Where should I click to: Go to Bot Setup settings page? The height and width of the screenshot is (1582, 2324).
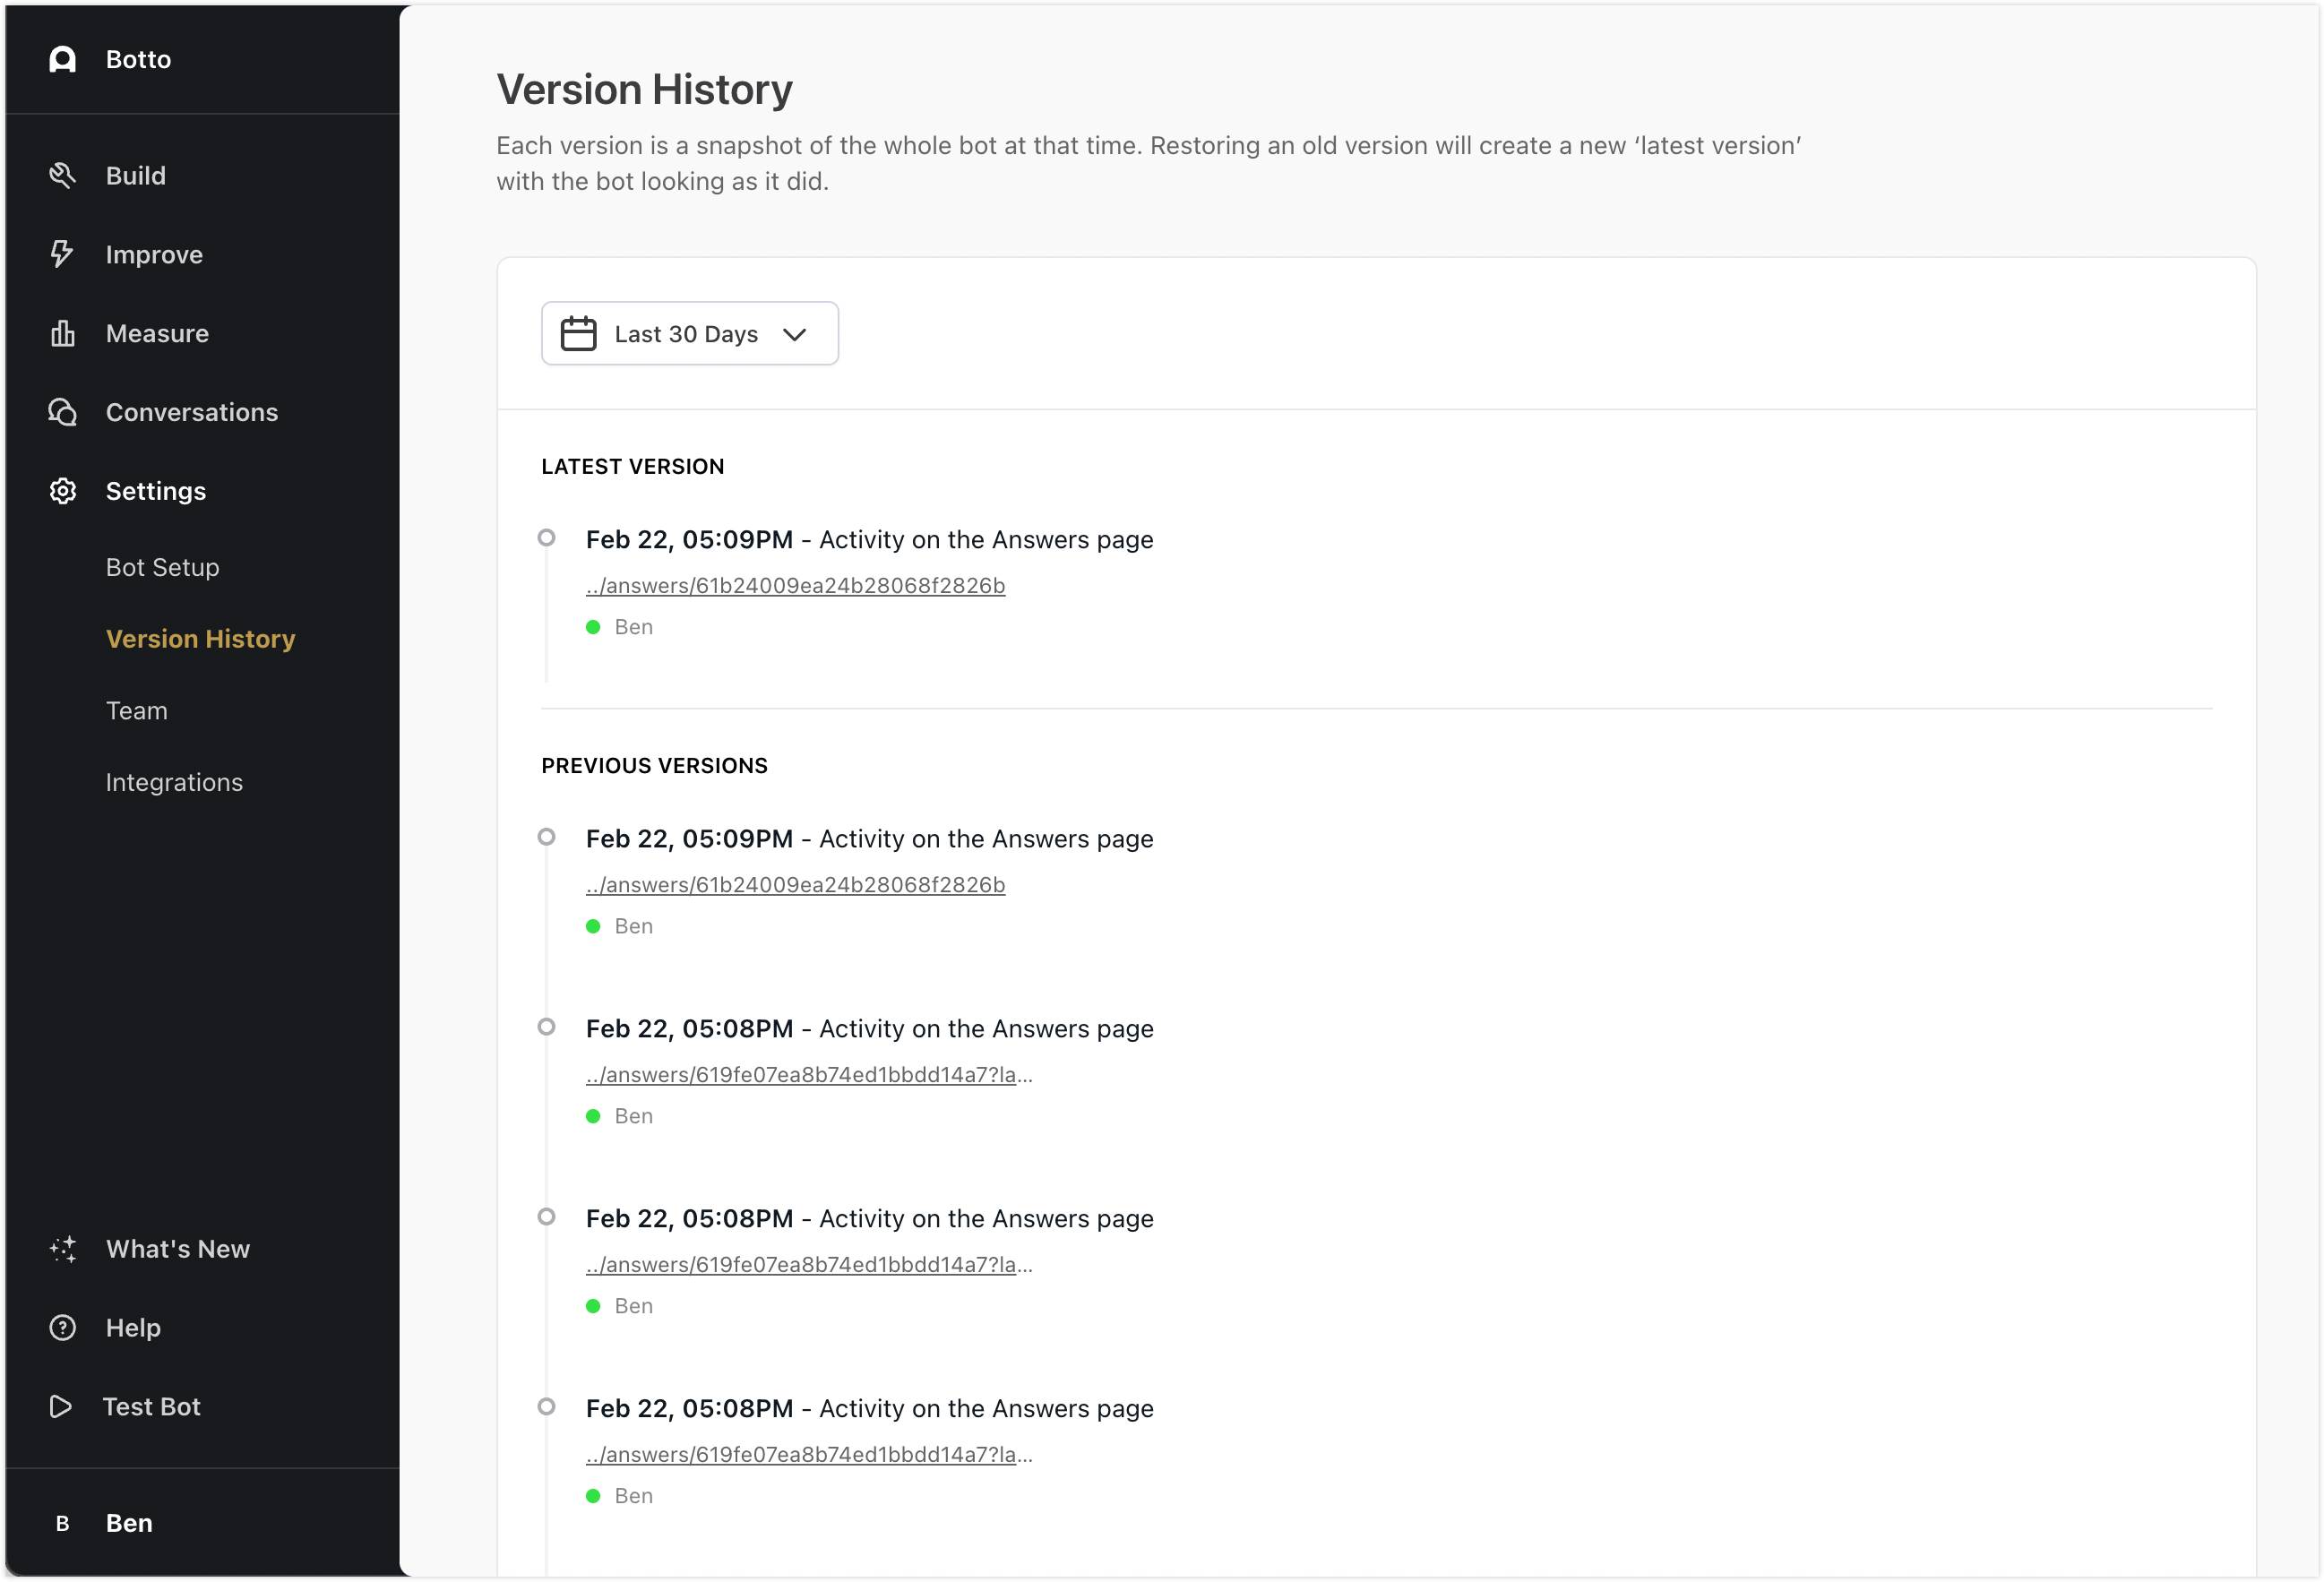(162, 567)
